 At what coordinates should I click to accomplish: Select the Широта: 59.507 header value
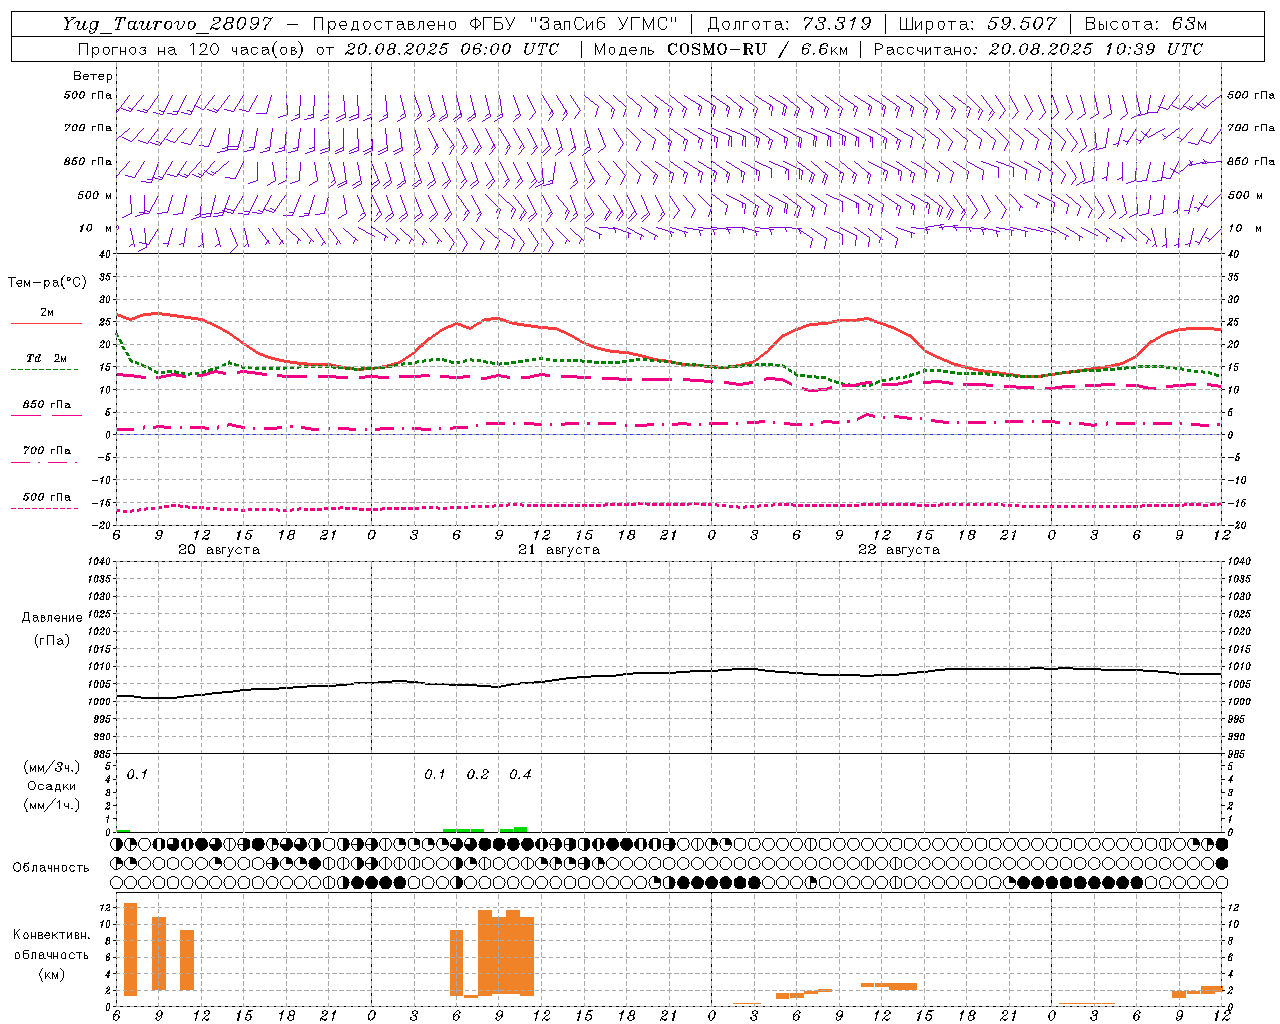(977, 24)
